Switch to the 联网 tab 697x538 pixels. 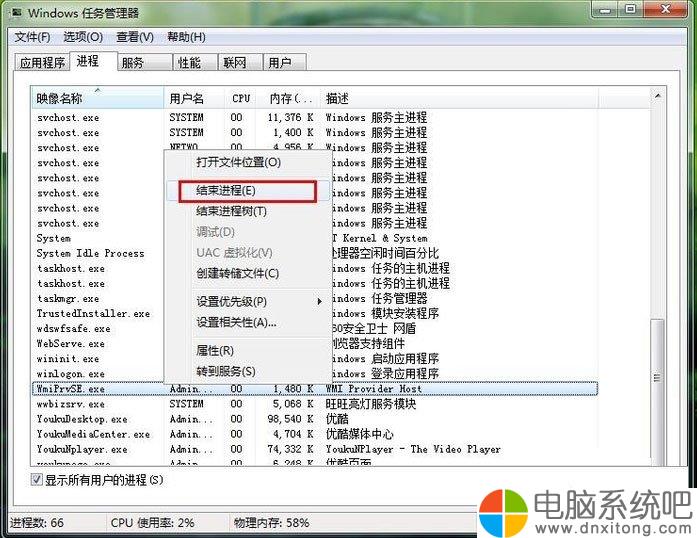click(x=240, y=63)
